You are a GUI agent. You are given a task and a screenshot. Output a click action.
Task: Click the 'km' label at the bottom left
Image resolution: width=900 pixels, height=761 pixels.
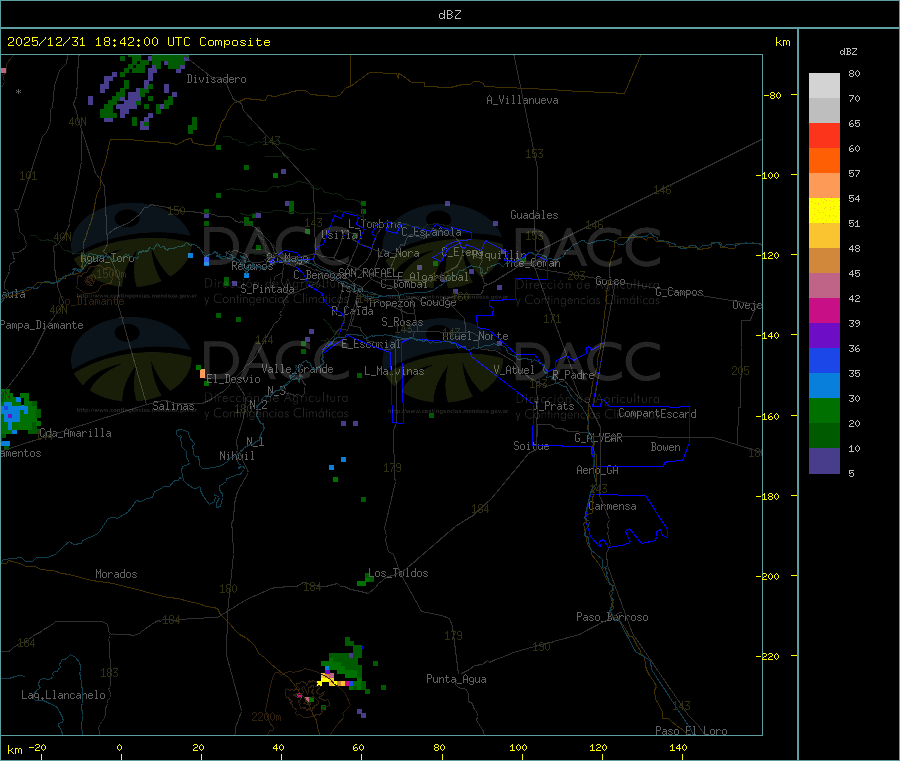[x=14, y=750]
